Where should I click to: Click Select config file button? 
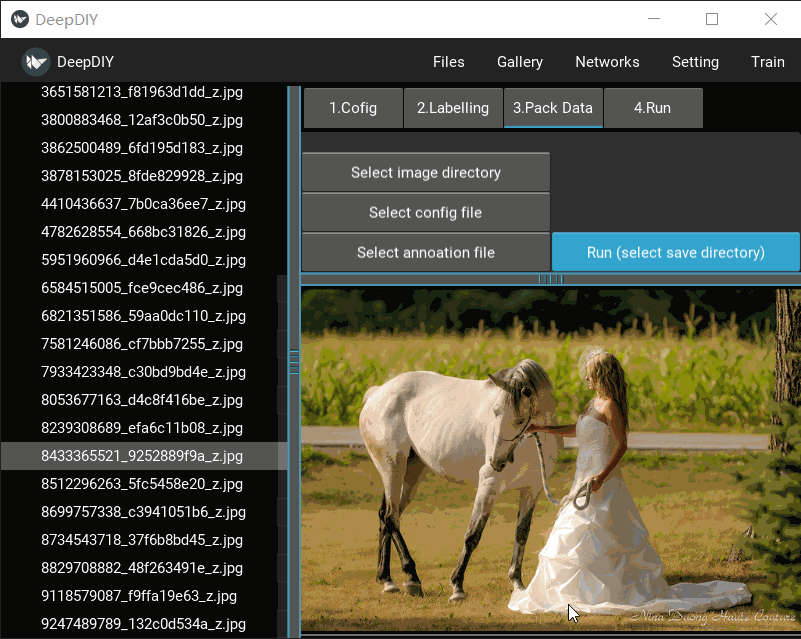(x=426, y=212)
